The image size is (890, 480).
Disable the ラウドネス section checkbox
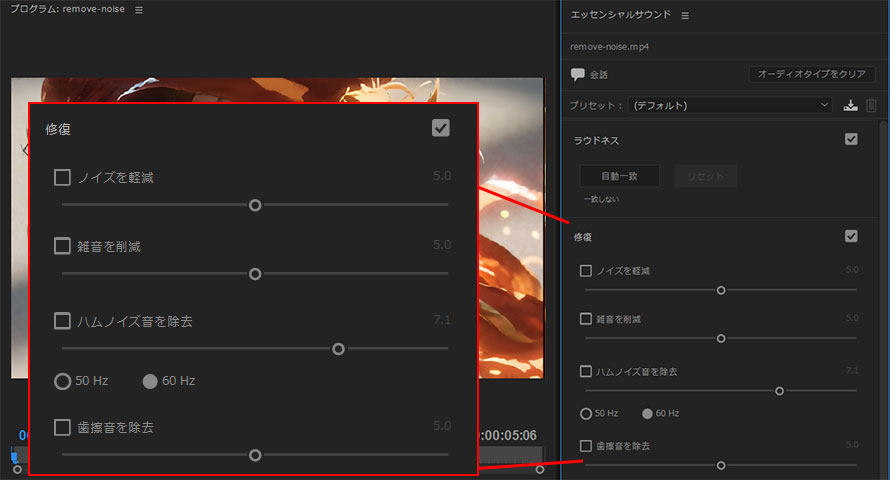[851, 140]
